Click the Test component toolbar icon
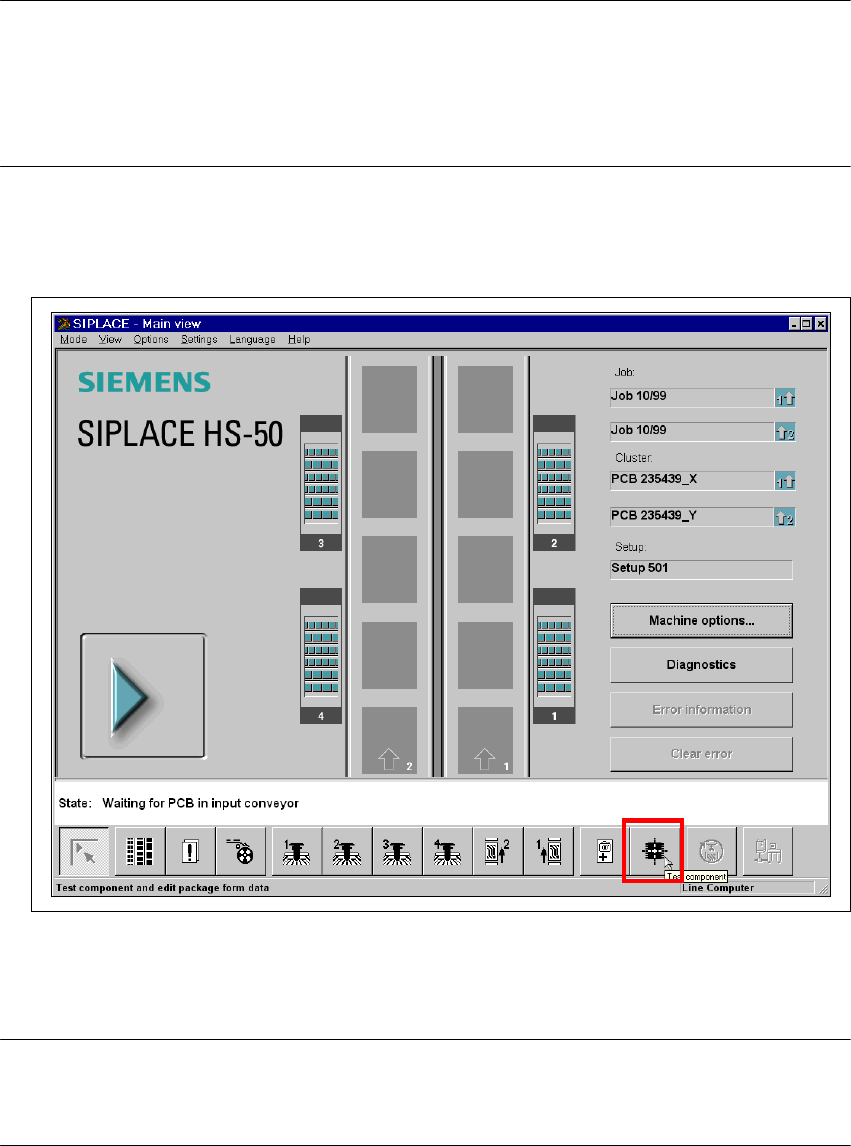The height and width of the screenshot is (1146, 851). pos(655,851)
